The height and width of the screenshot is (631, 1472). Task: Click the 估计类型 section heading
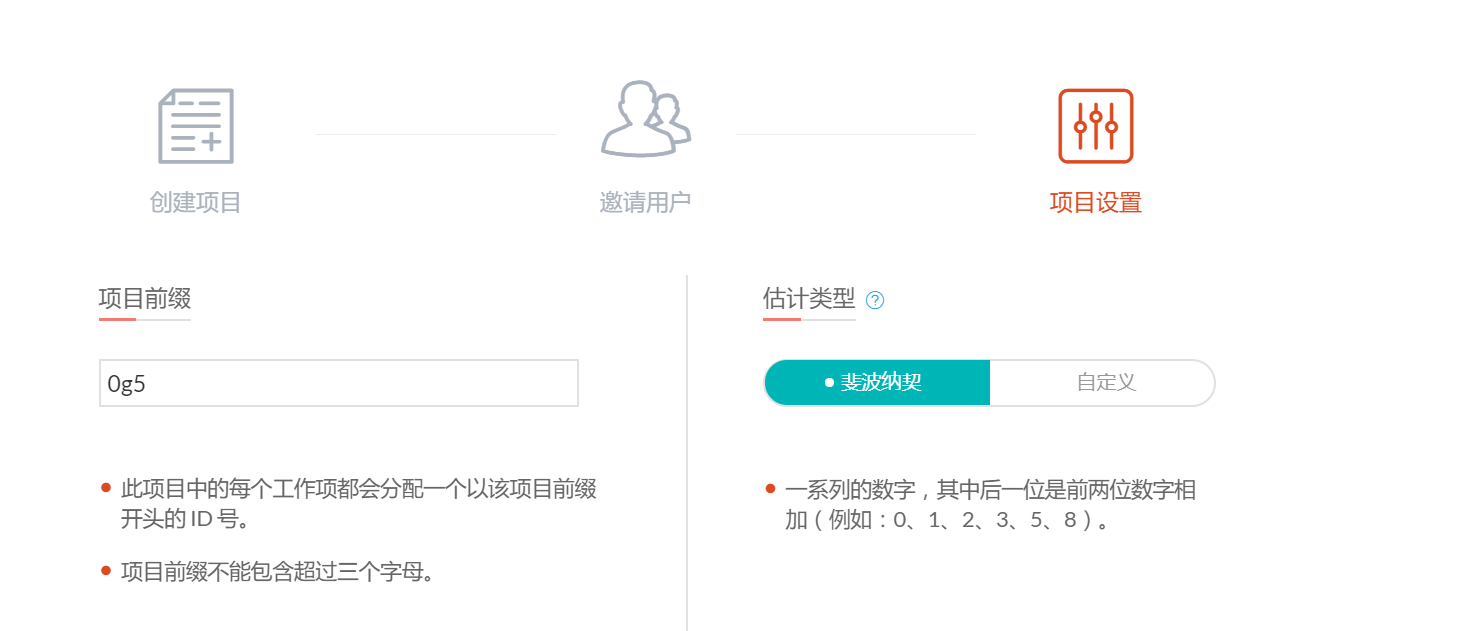coord(808,298)
